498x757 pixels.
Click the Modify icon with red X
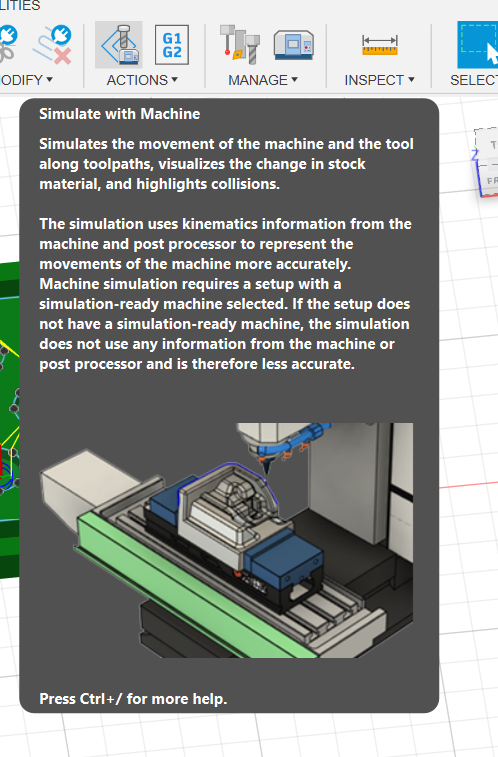[x=53, y=45]
